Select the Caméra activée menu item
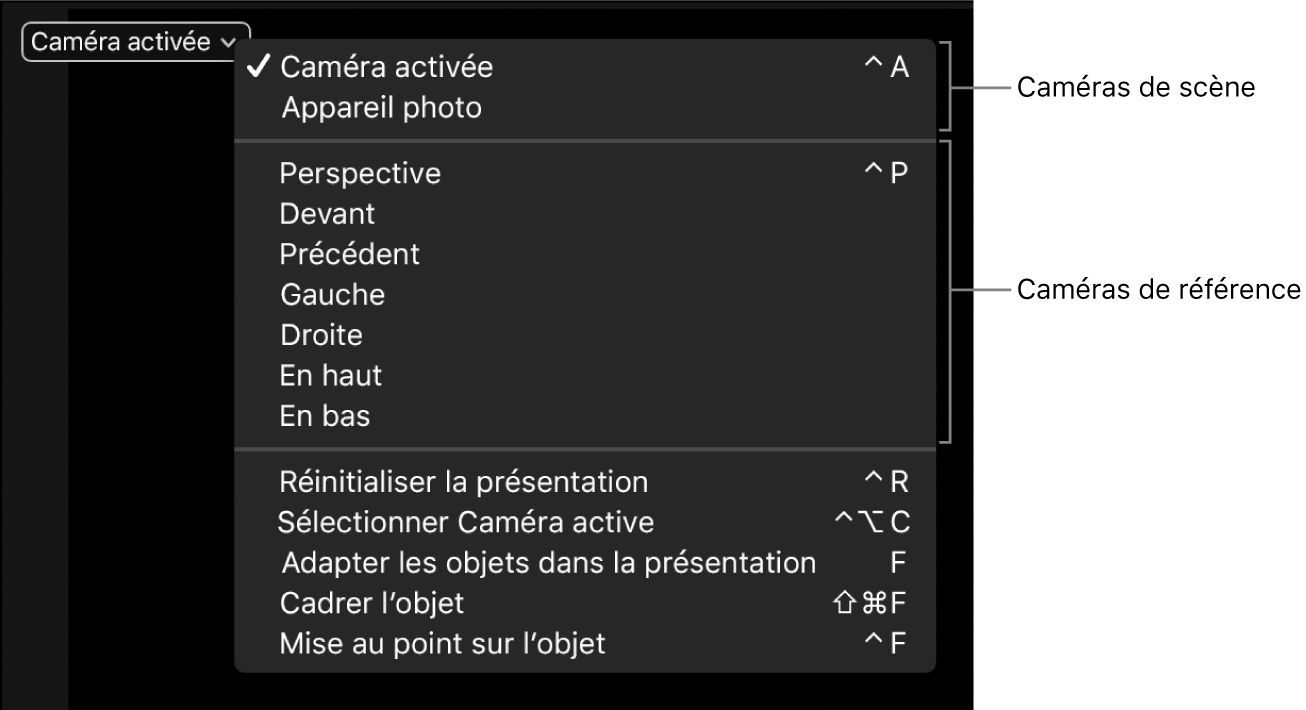The width and height of the screenshot is (1306, 710). pyautogui.click(x=386, y=67)
